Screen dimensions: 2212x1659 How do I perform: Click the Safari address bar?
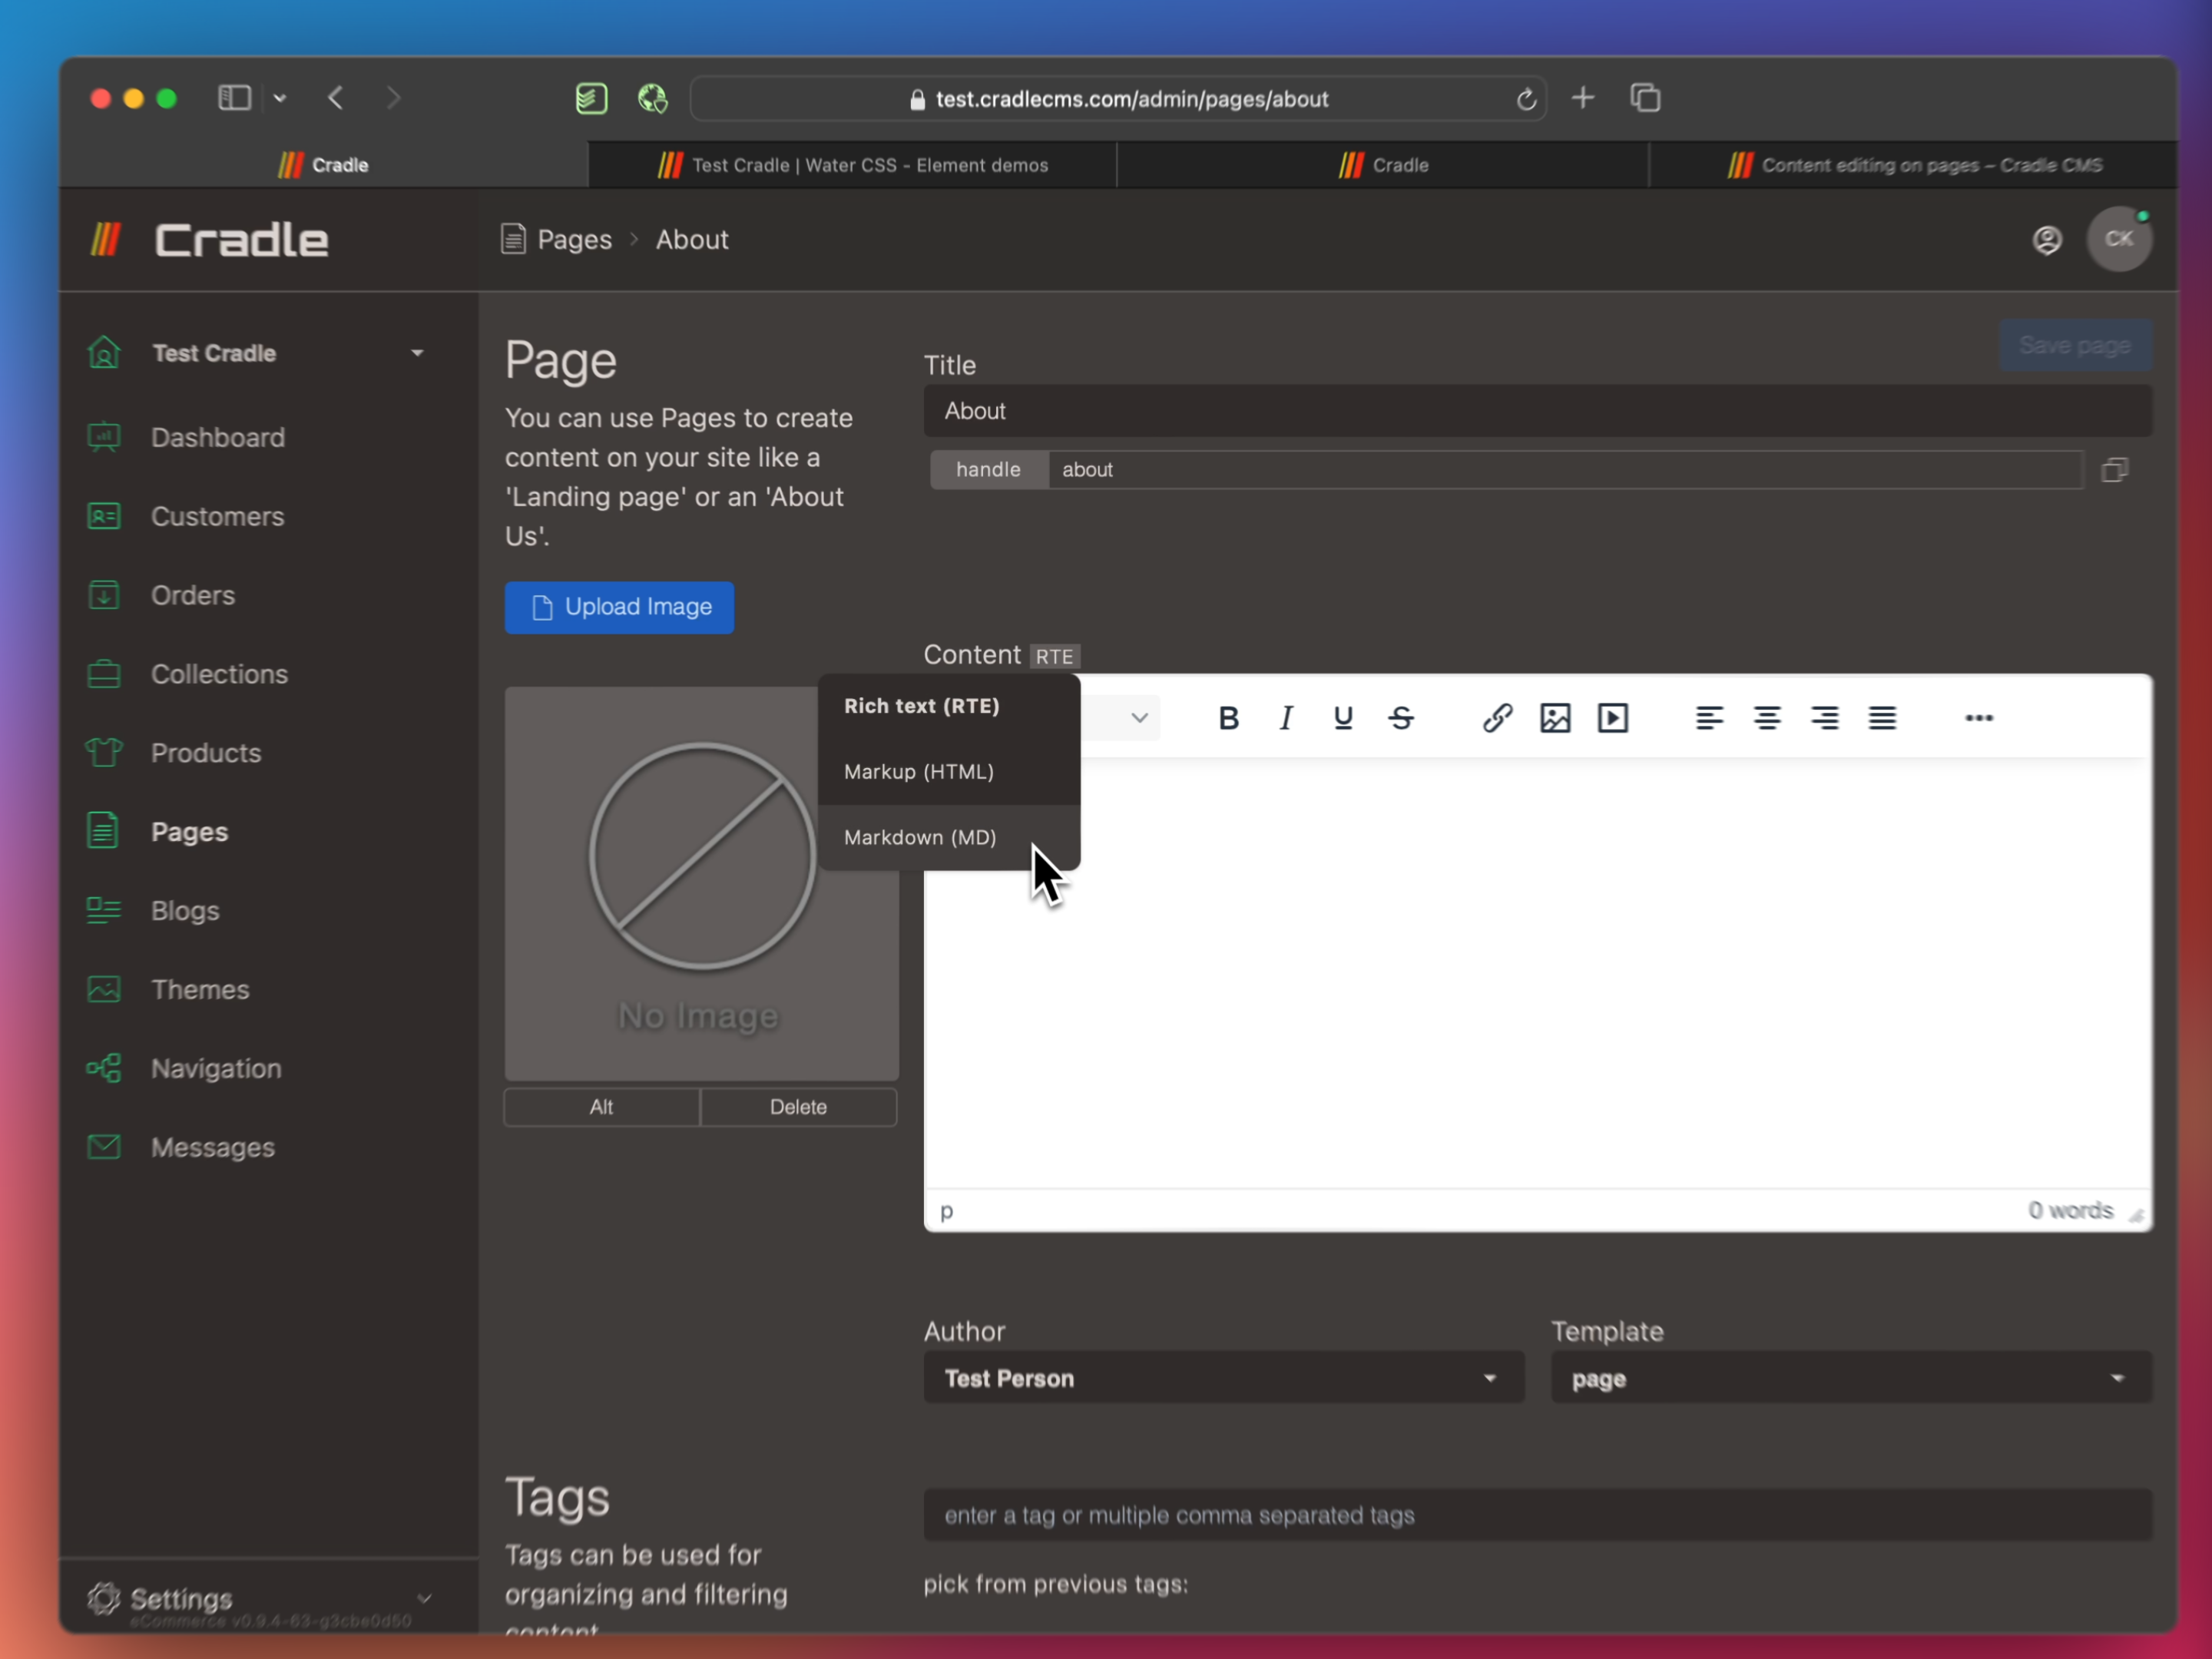(1118, 99)
